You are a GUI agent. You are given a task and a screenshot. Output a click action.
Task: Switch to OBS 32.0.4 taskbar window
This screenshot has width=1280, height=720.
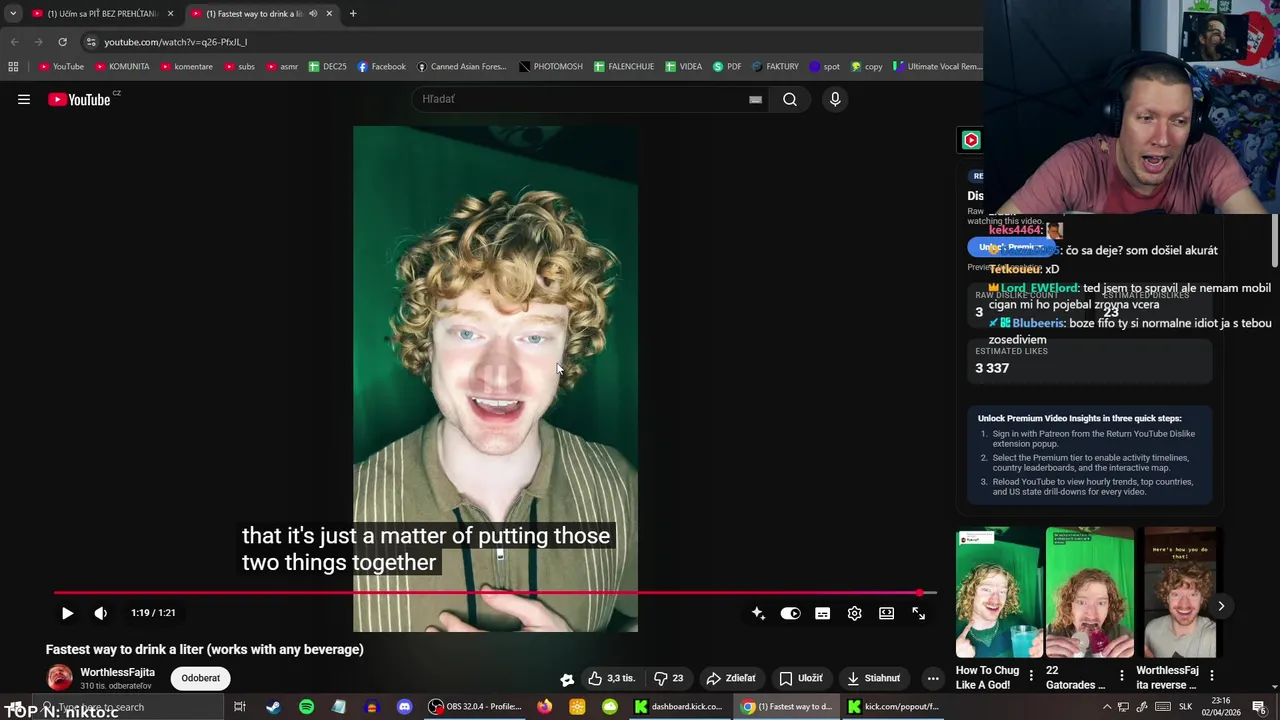476,707
